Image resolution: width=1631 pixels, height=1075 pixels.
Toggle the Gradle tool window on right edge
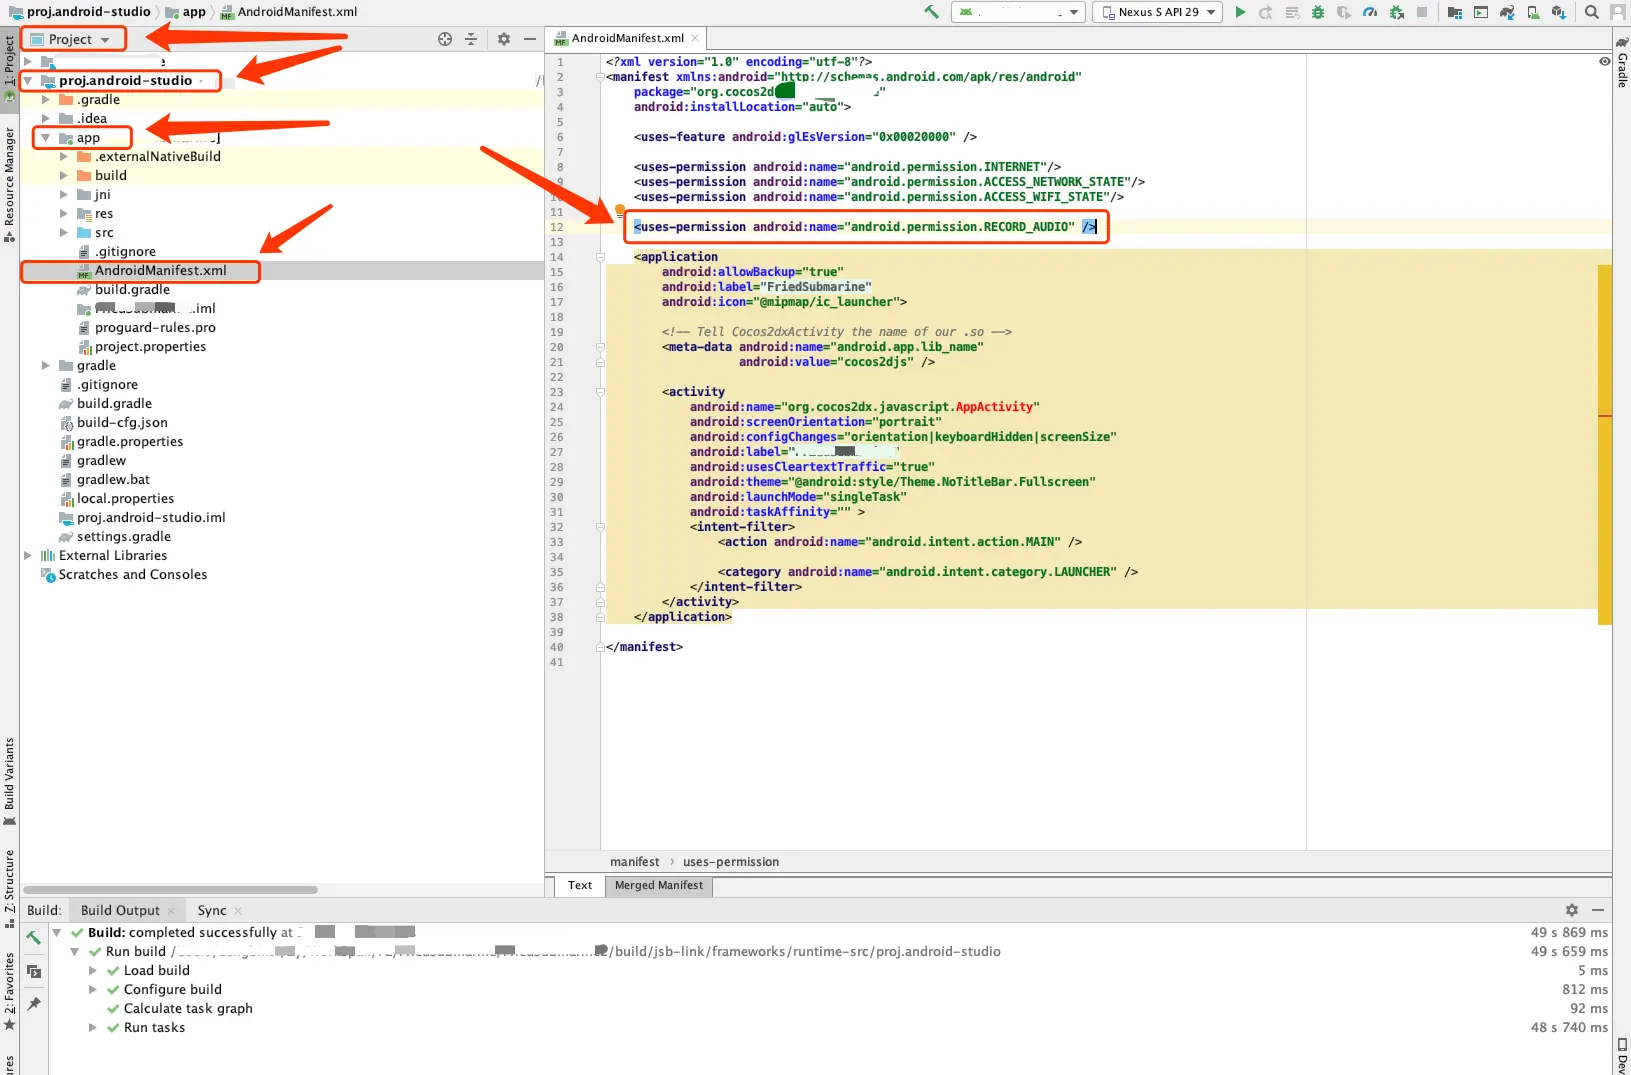tap(1622, 62)
